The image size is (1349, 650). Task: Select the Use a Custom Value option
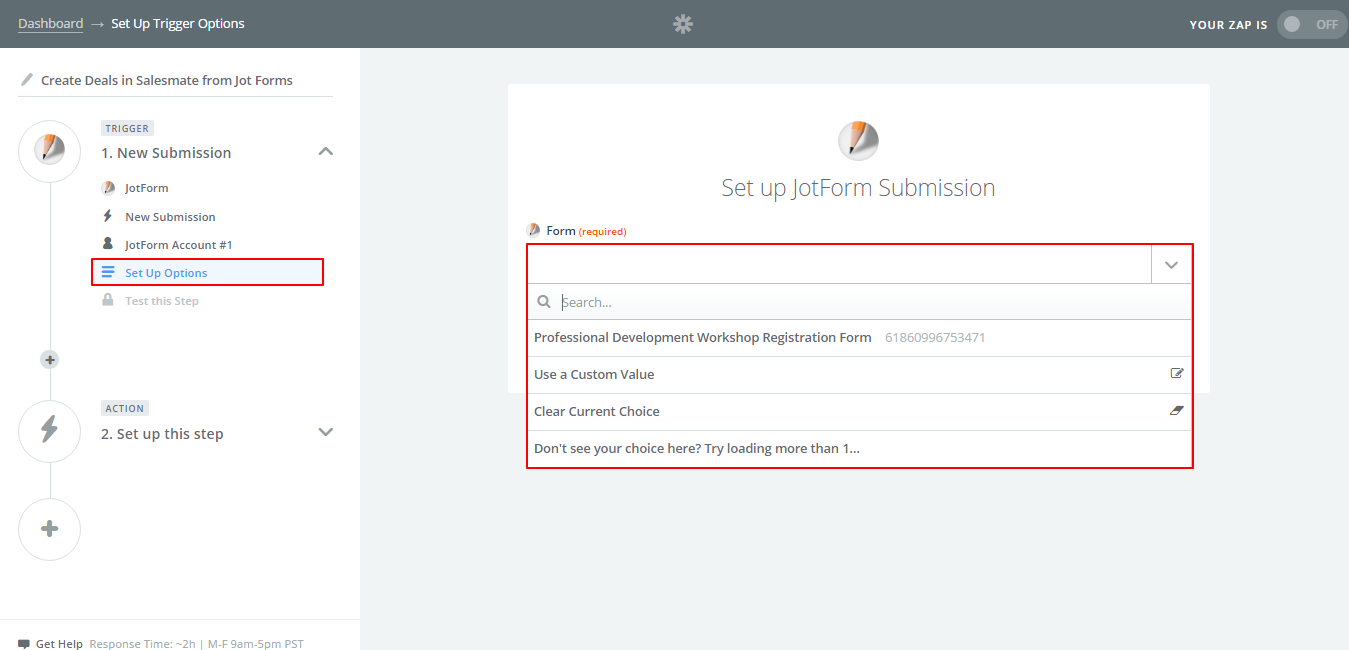click(860, 375)
